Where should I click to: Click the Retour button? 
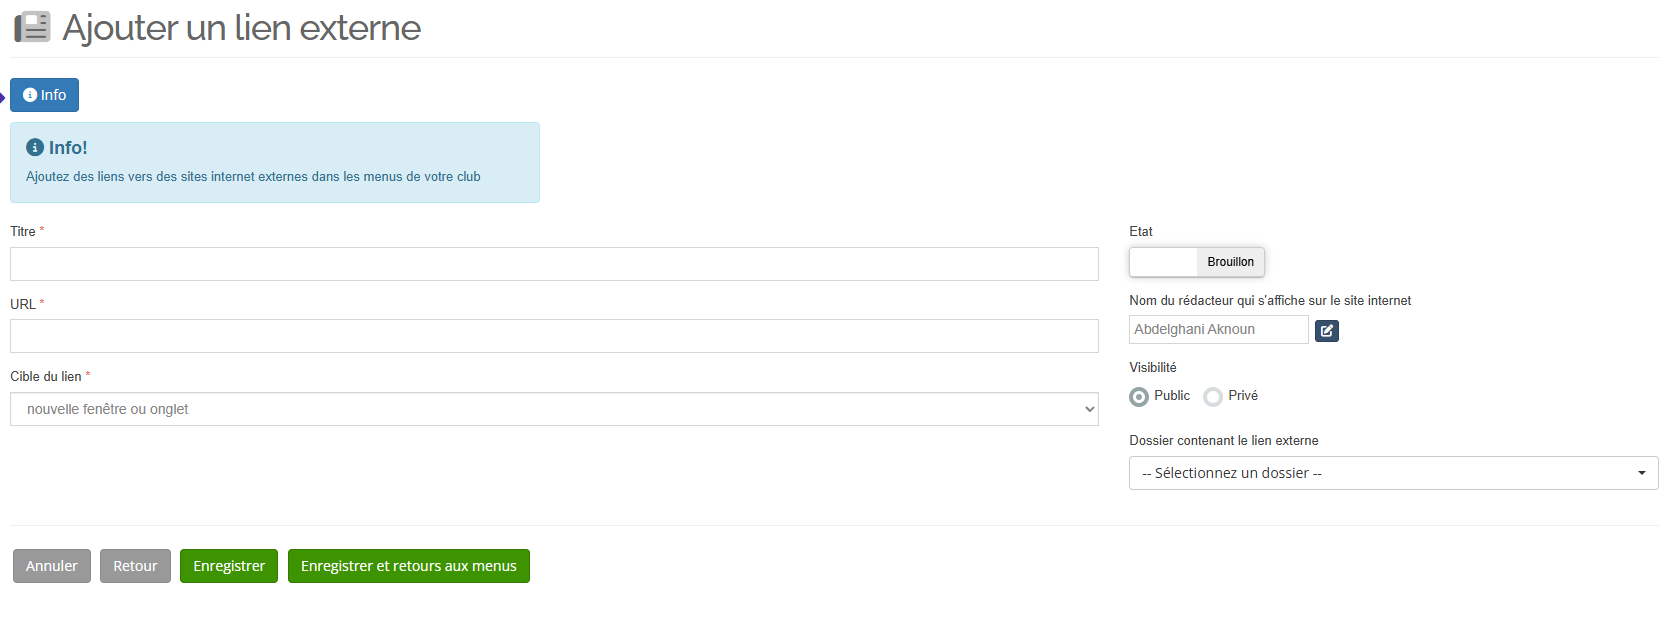click(135, 566)
